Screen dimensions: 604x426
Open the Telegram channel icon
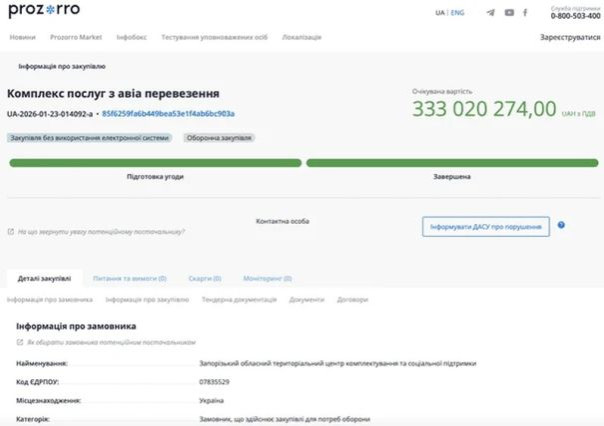click(490, 13)
